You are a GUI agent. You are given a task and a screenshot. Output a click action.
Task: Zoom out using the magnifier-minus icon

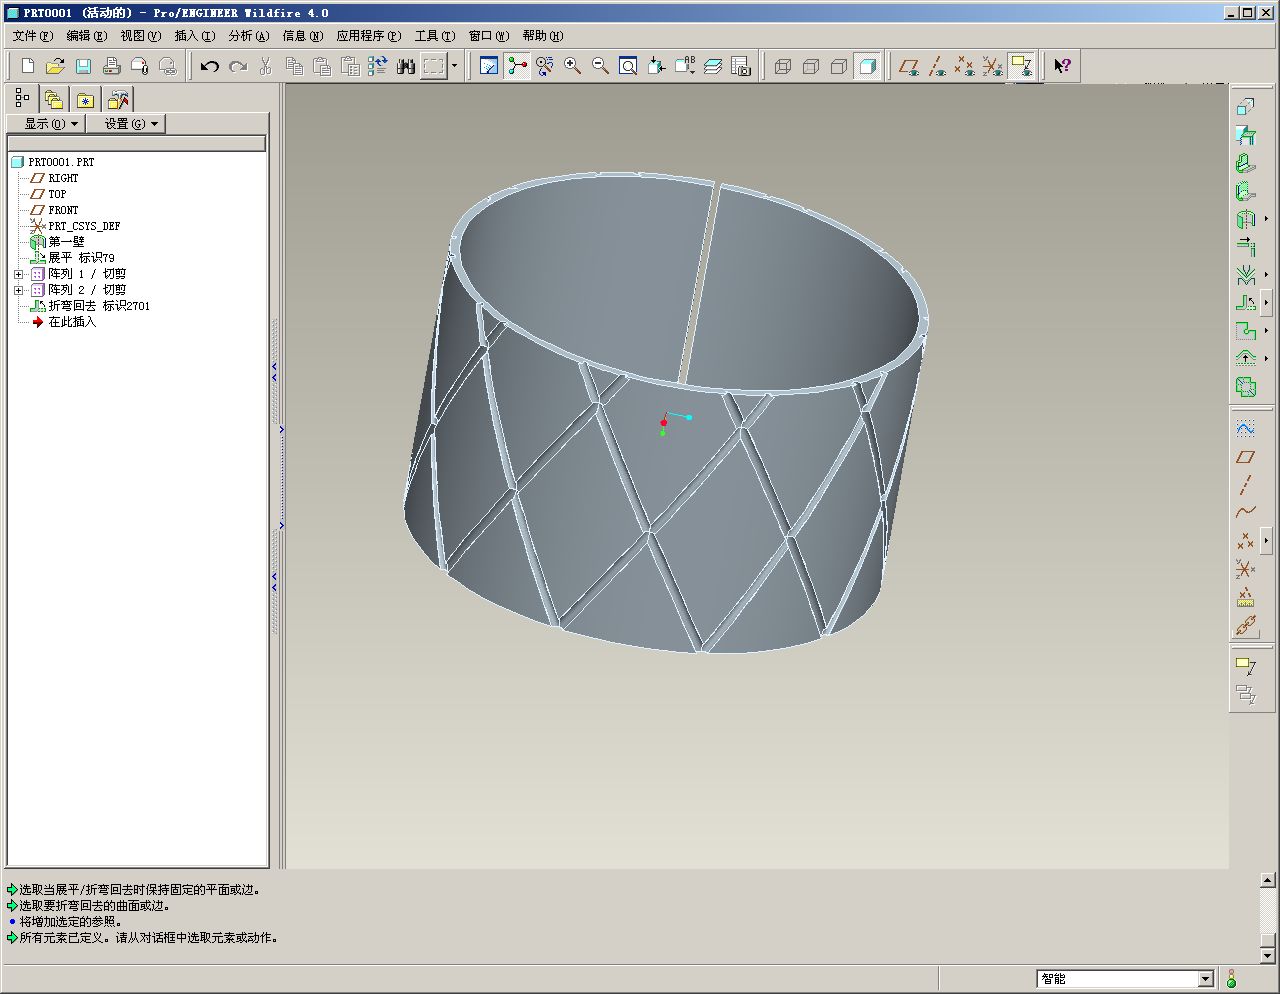601,66
